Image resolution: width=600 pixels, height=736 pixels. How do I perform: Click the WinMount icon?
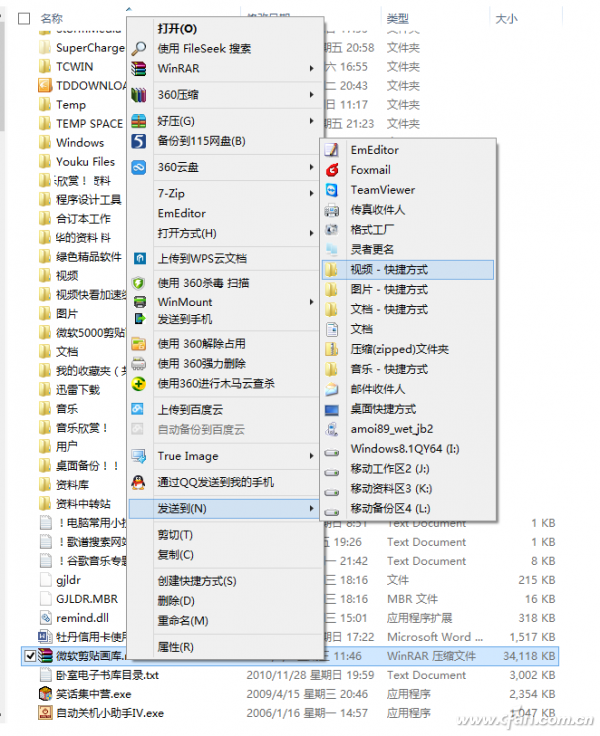click(x=139, y=302)
